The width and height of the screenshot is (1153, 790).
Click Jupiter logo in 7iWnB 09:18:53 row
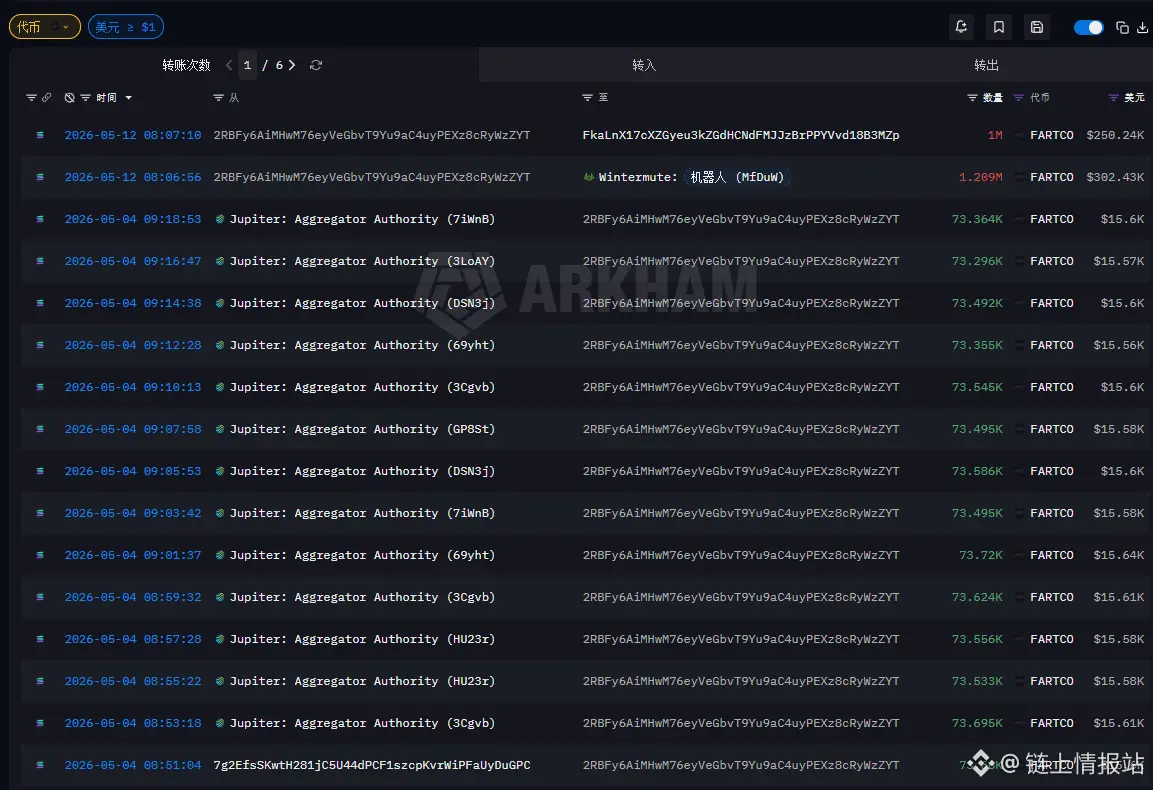pos(220,219)
